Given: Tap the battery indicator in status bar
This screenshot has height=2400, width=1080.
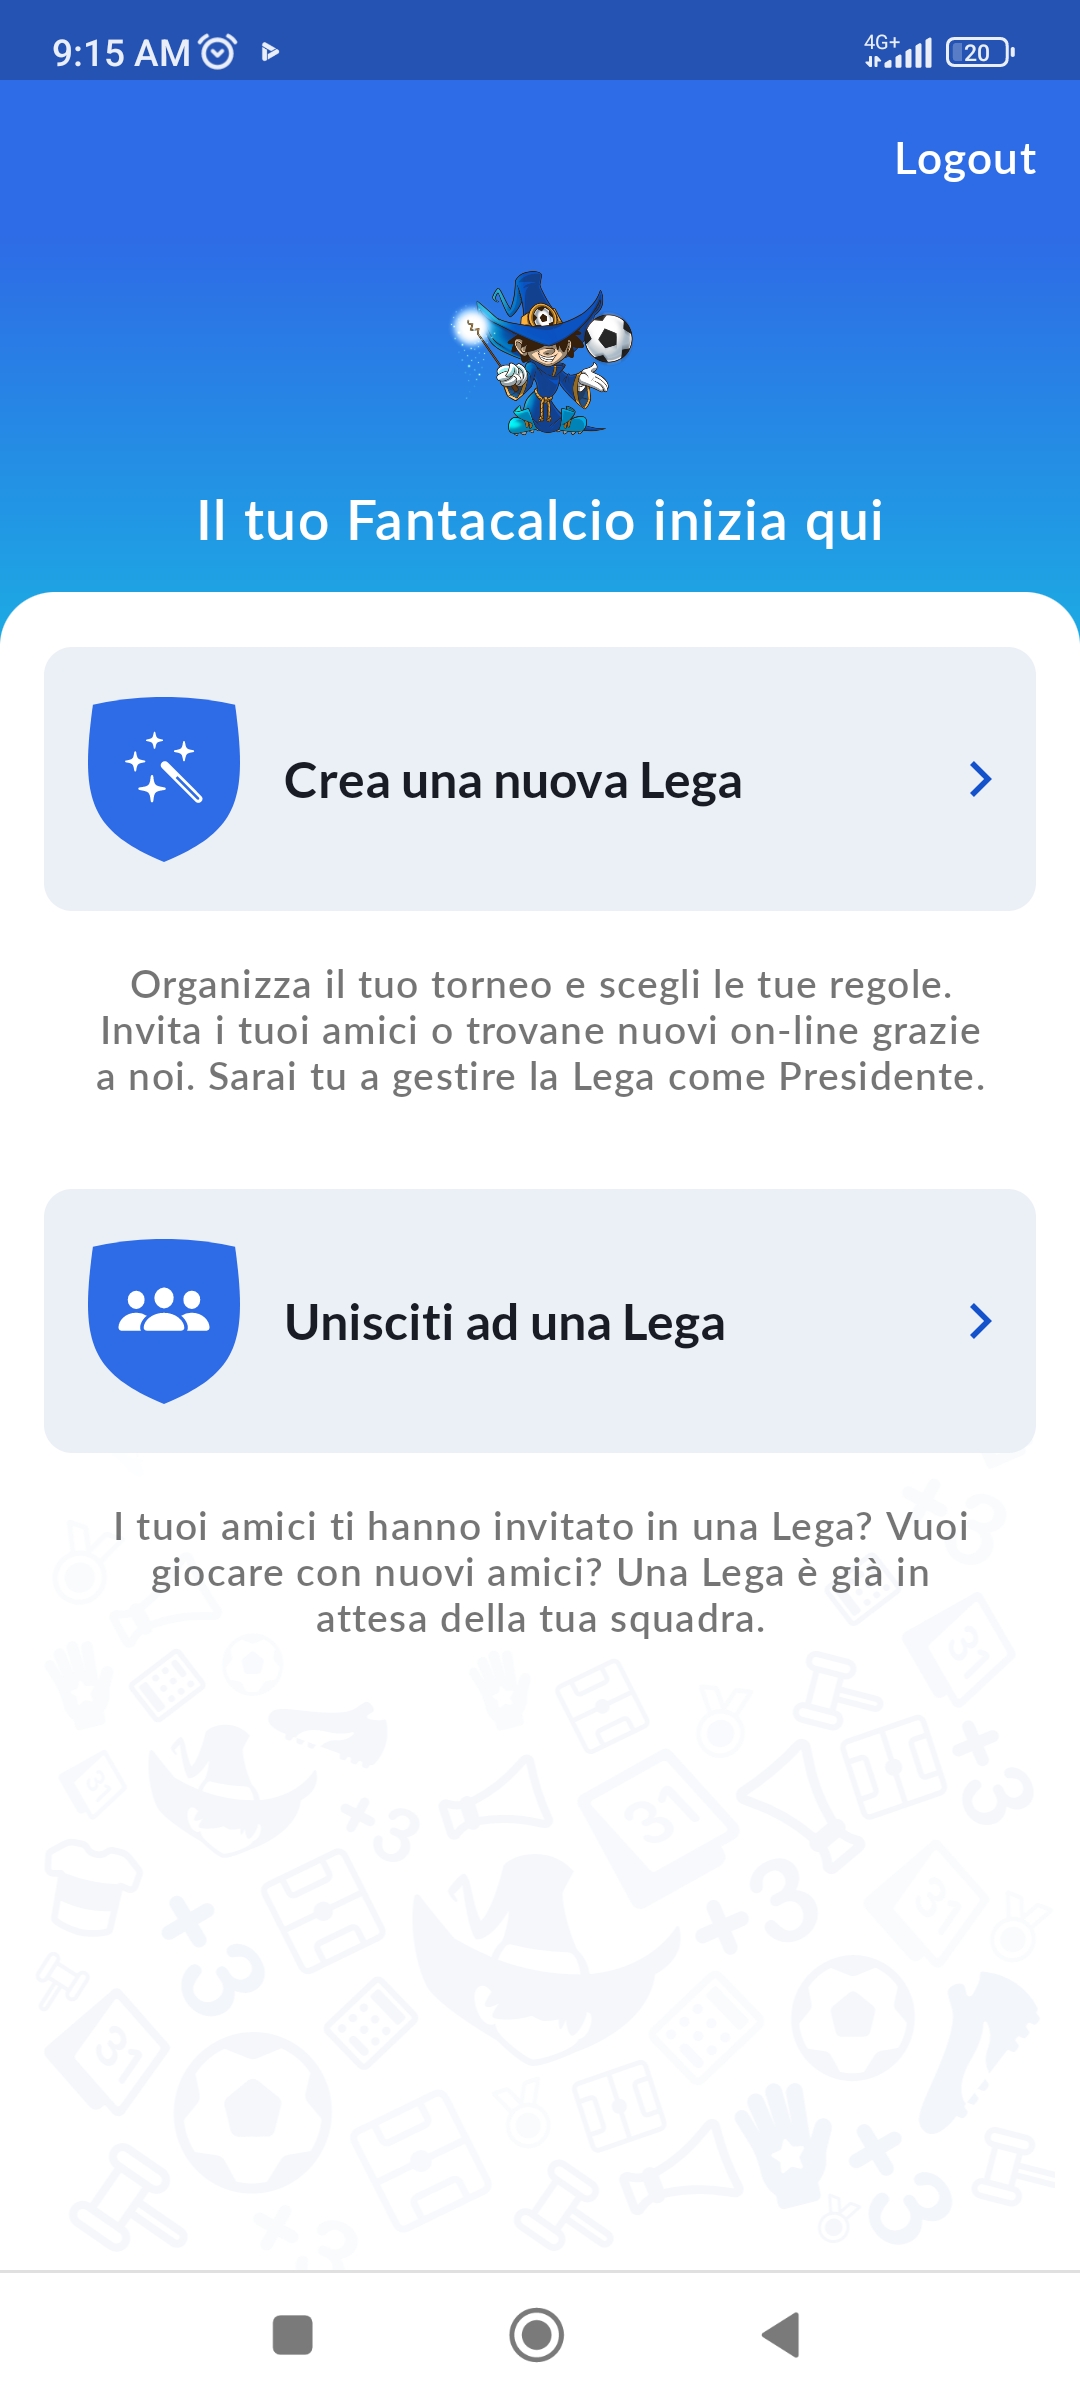Looking at the screenshot, I should coord(980,52).
